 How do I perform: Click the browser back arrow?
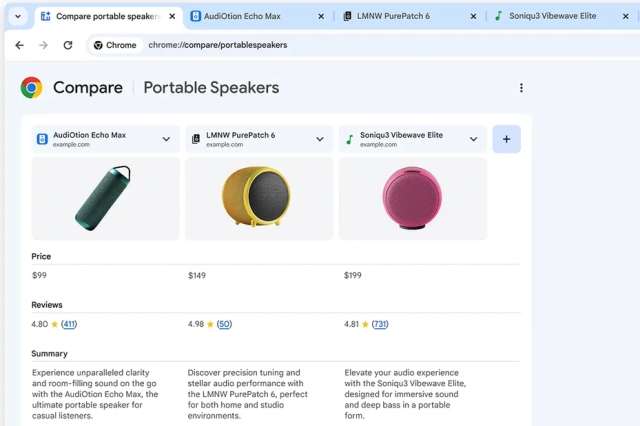19,45
